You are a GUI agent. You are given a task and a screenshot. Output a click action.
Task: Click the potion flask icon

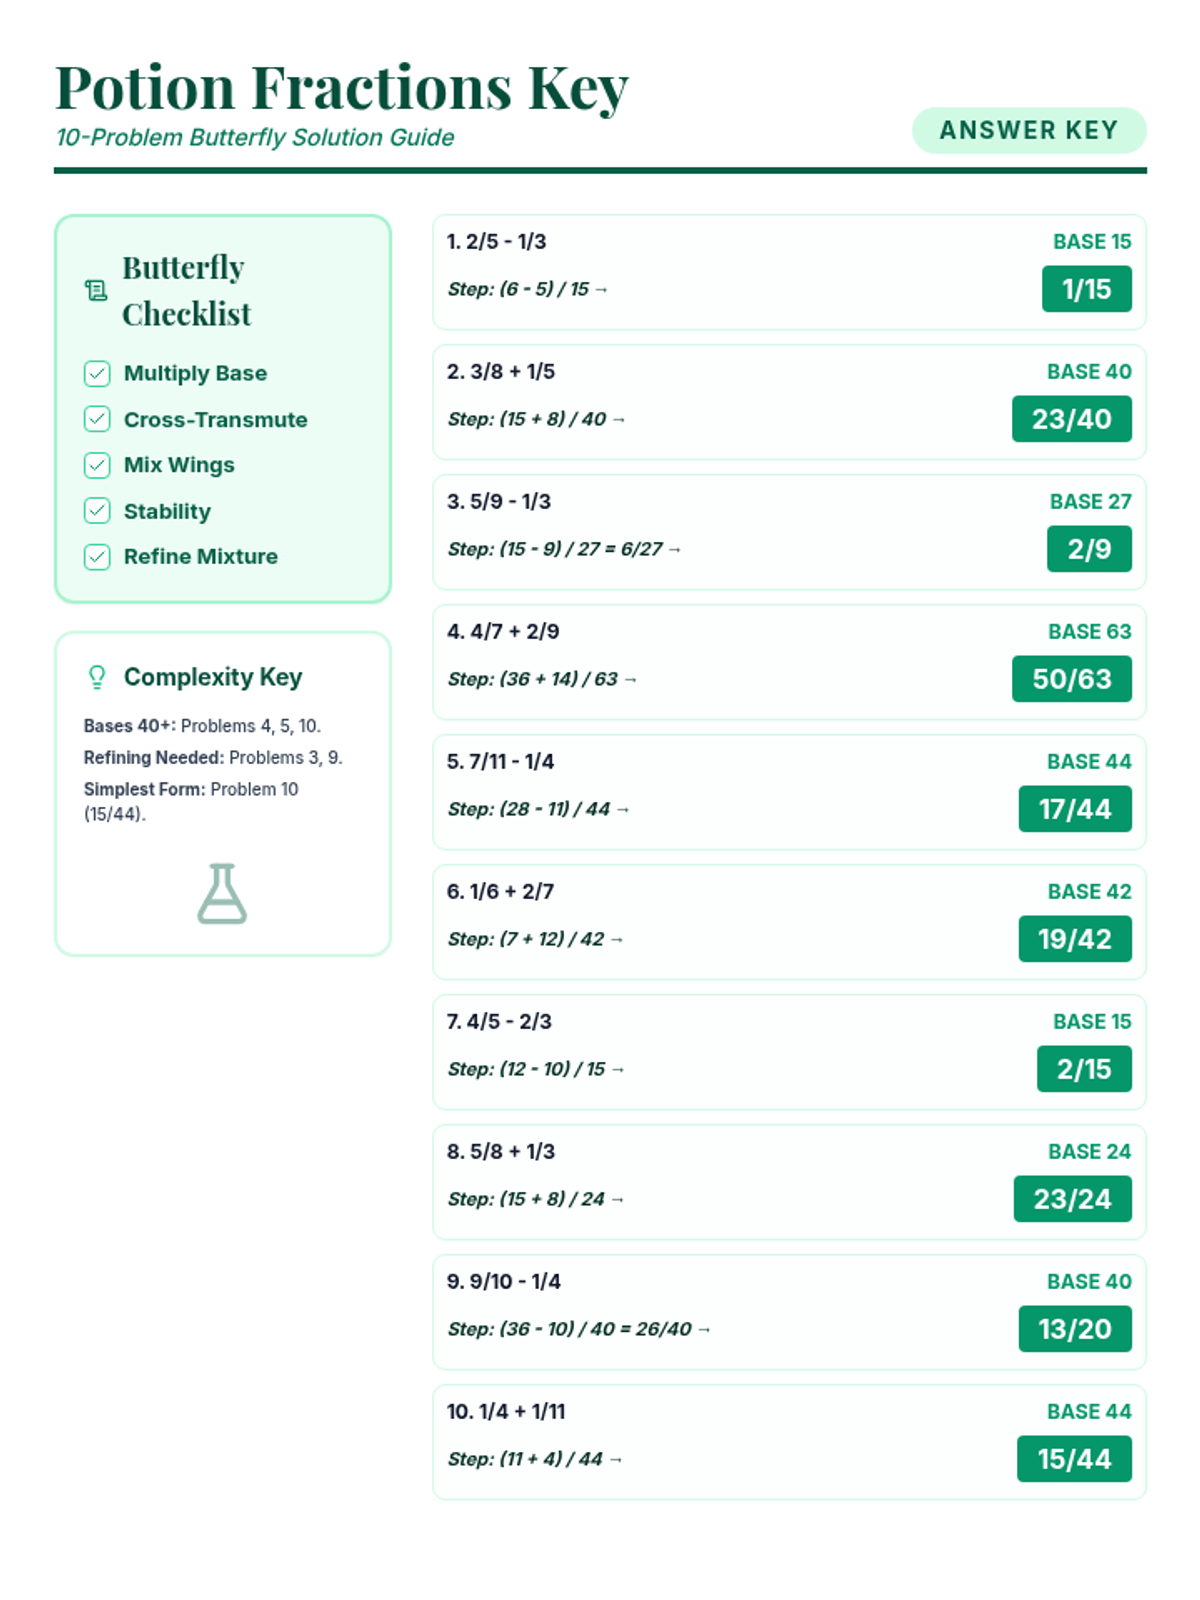[x=222, y=894]
